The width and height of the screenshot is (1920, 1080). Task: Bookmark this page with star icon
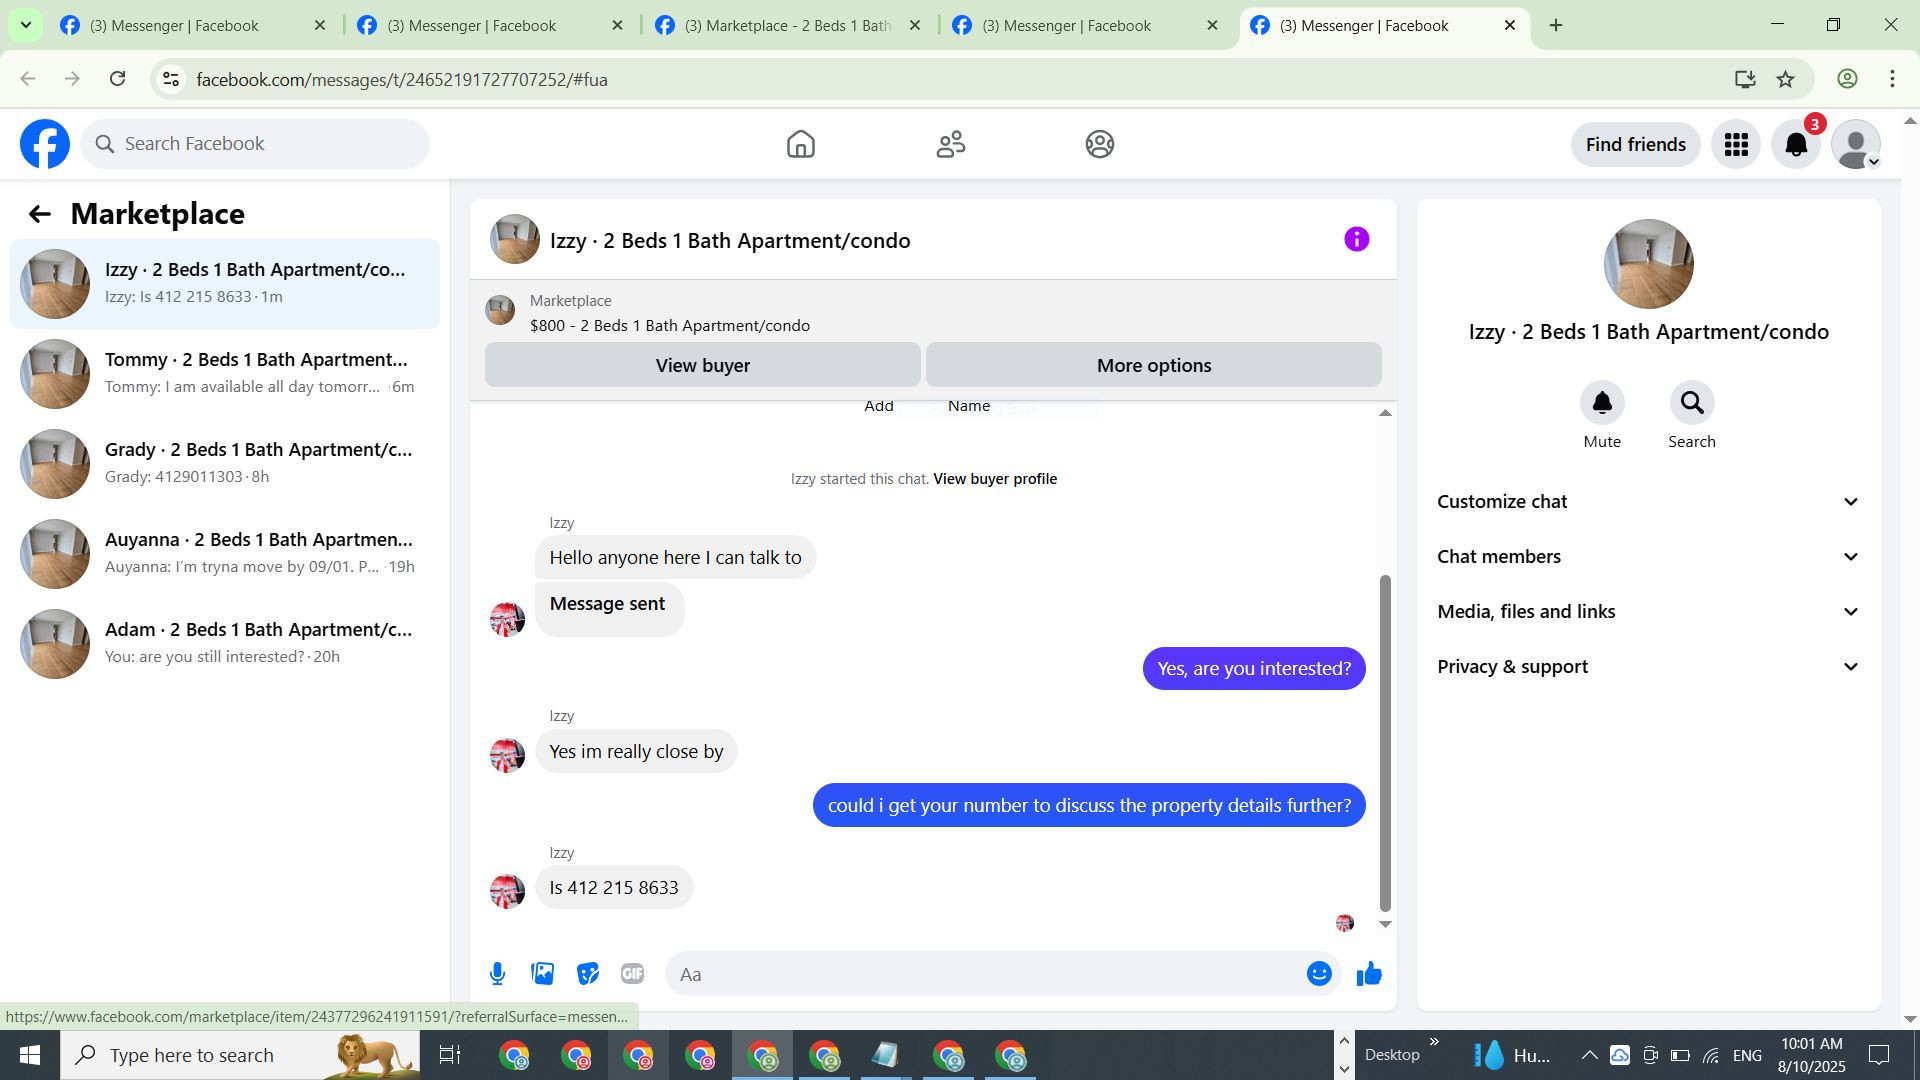point(1786,79)
